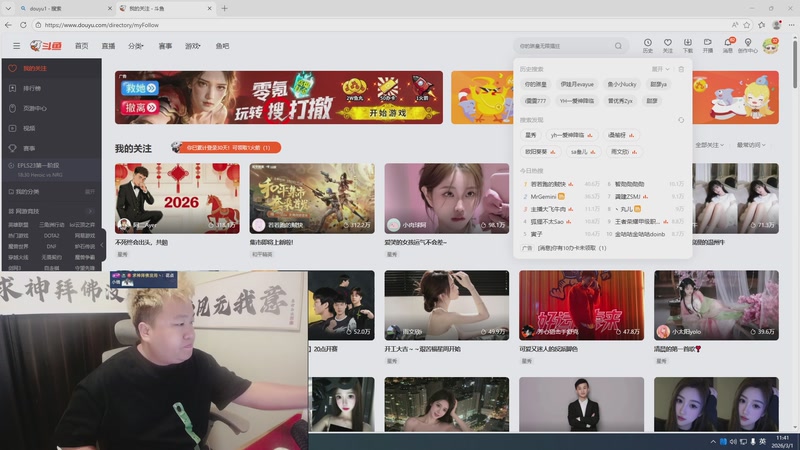Open the user avatar in header

(770, 46)
